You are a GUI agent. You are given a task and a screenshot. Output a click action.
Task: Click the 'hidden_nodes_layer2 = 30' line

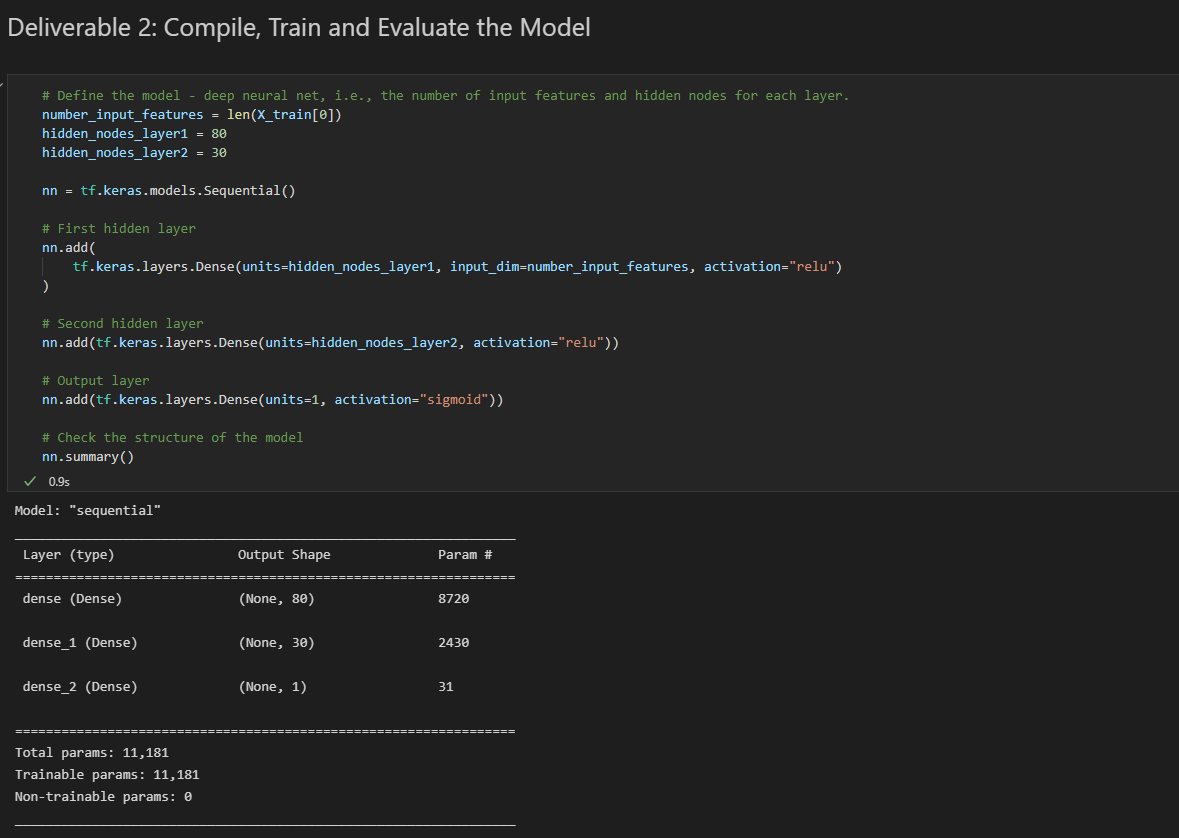point(135,152)
